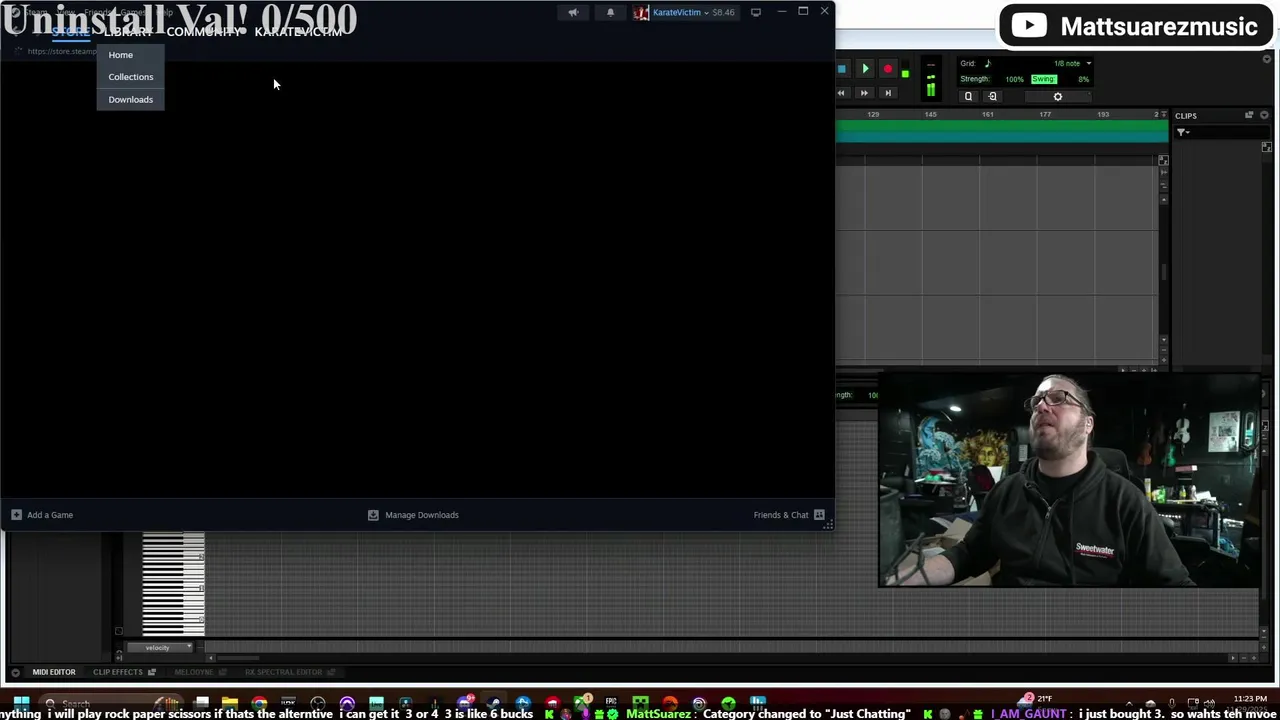The image size is (1280, 720).
Task: Click the Swing 8% value
Action: tap(1083, 79)
